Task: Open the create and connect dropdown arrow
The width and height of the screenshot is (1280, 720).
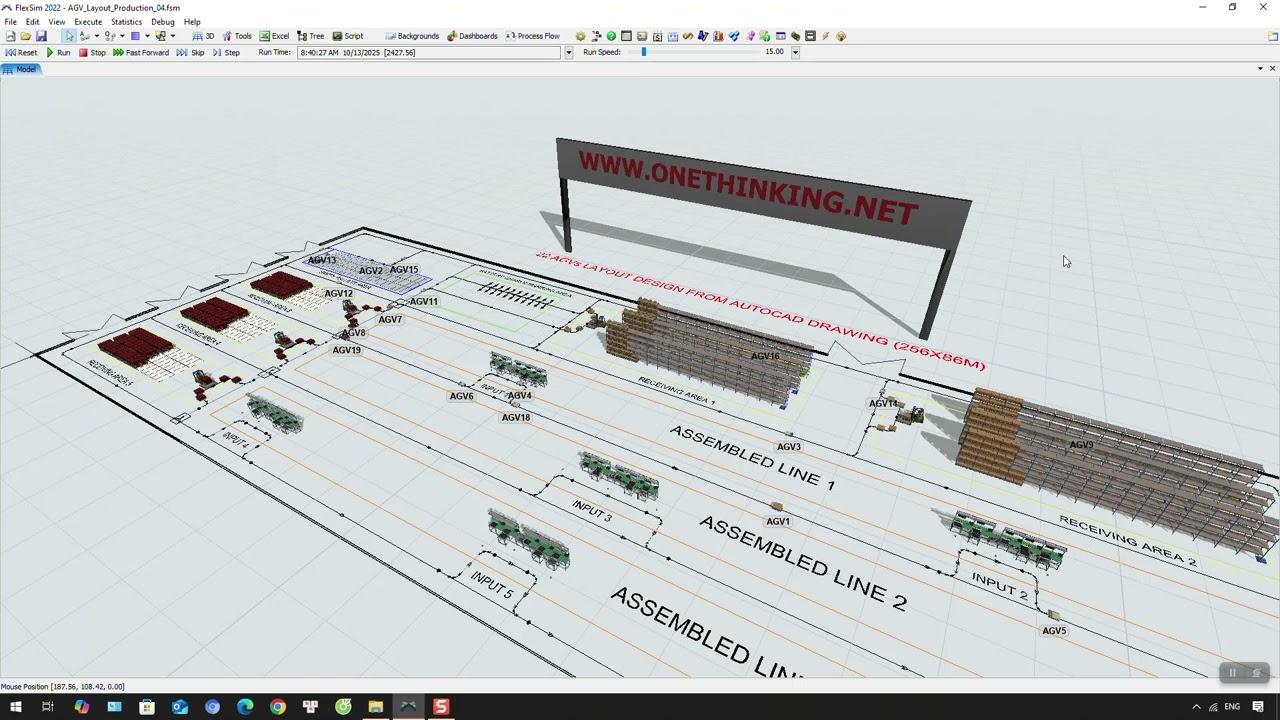Action: pos(173,36)
